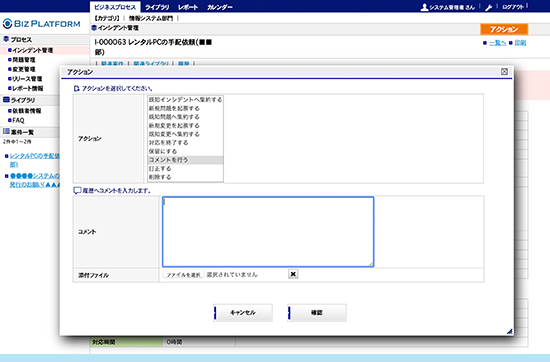This screenshot has height=362, width=550.
Task: Select レポート情報 in the sidebar
Action: point(28,88)
